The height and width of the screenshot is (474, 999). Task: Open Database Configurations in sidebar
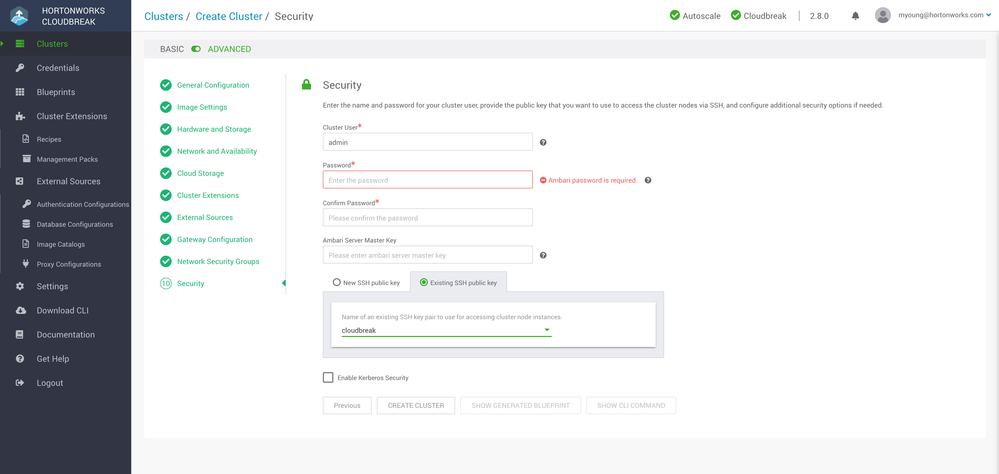pos(75,224)
